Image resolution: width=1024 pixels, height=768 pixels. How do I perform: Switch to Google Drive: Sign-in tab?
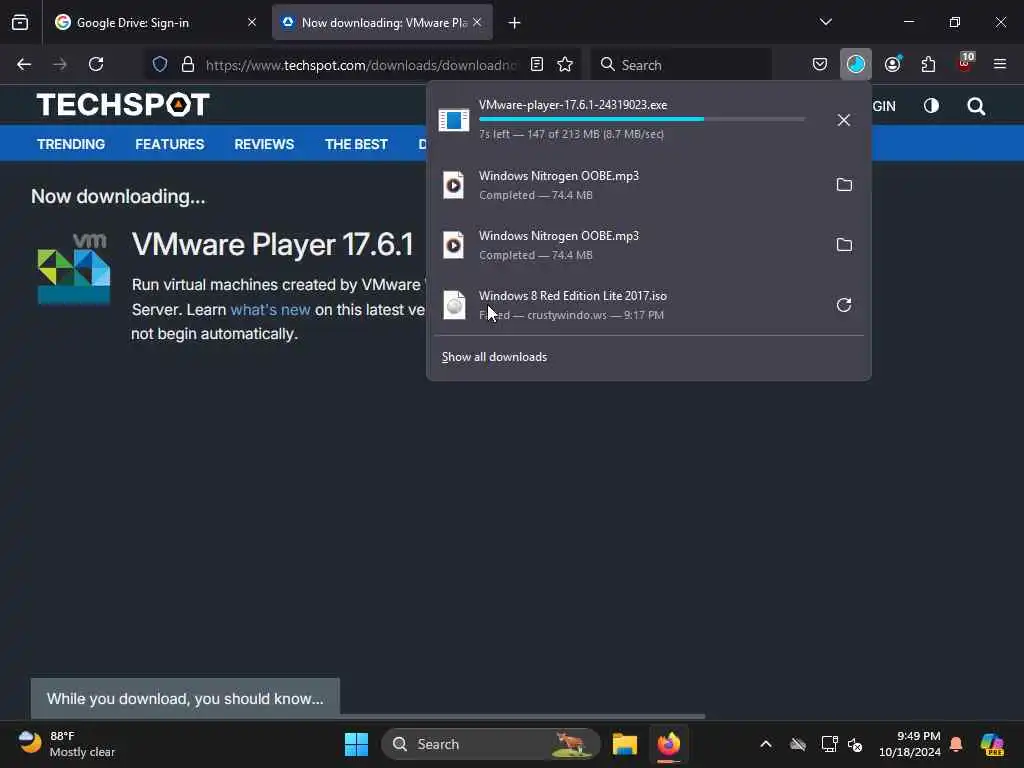(157, 22)
